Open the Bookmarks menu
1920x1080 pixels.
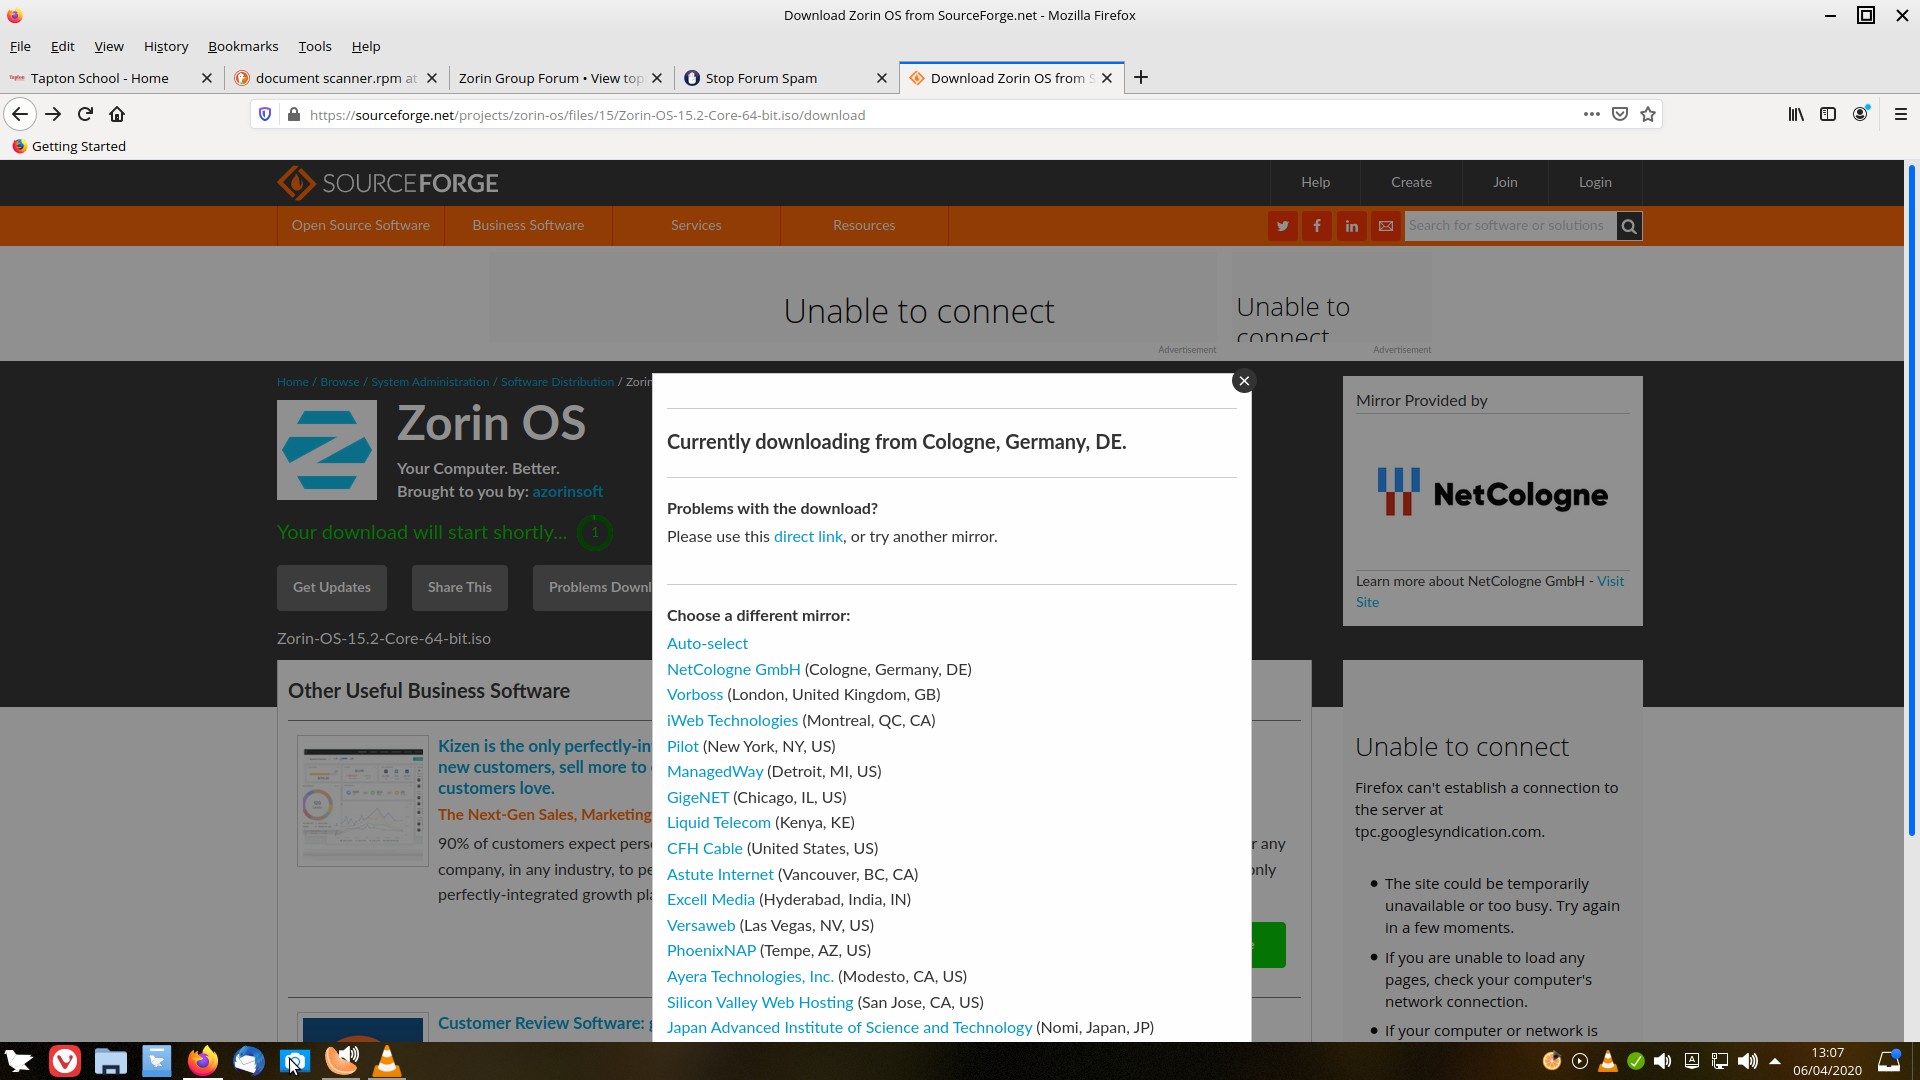click(243, 46)
